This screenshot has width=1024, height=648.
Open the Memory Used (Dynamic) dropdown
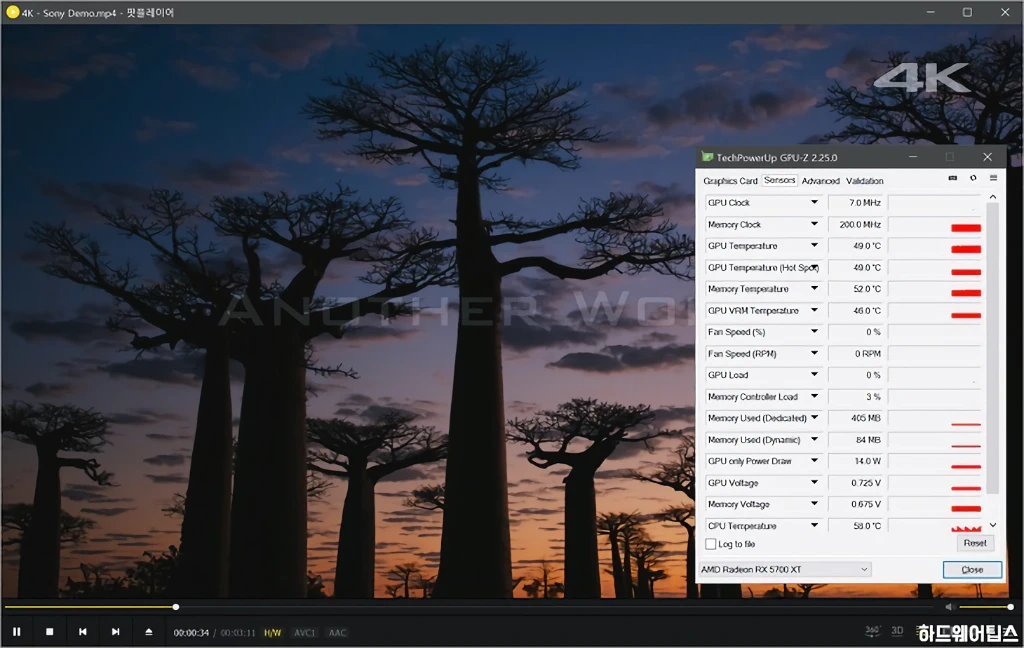[x=814, y=440]
